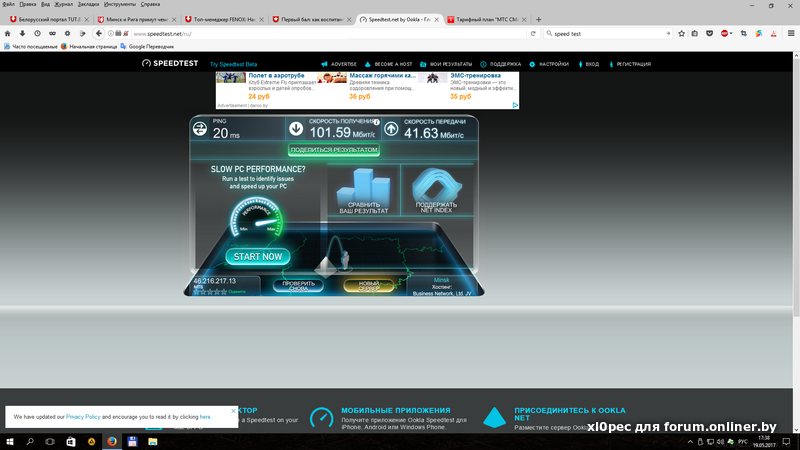This screenshot has height=450, width=800.
Task: Open the AdChoices icon on the ad banner
Action: [515, 105]
